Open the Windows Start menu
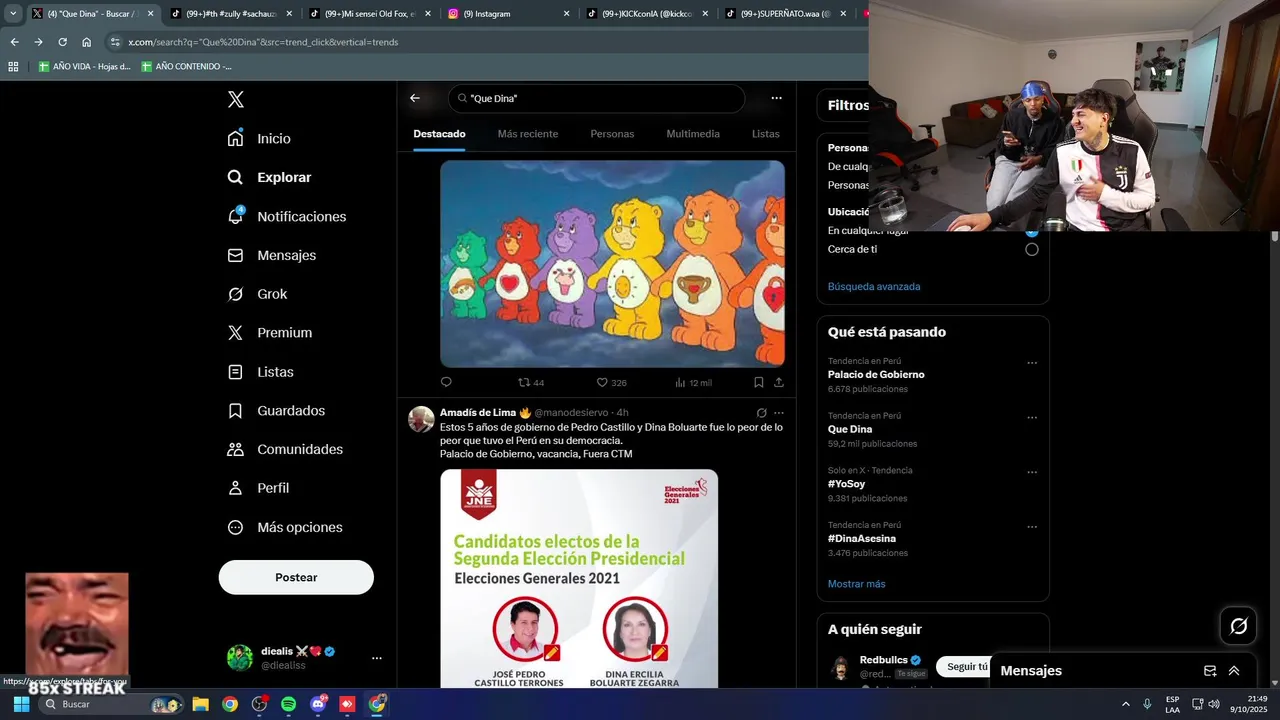1280x720 pixels. point(21,704)
